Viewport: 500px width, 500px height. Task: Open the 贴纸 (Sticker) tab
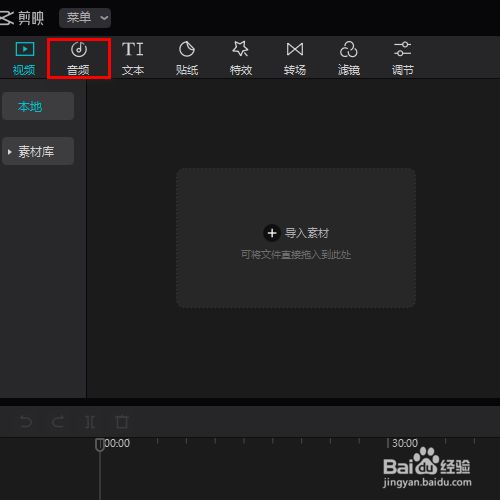187,58
